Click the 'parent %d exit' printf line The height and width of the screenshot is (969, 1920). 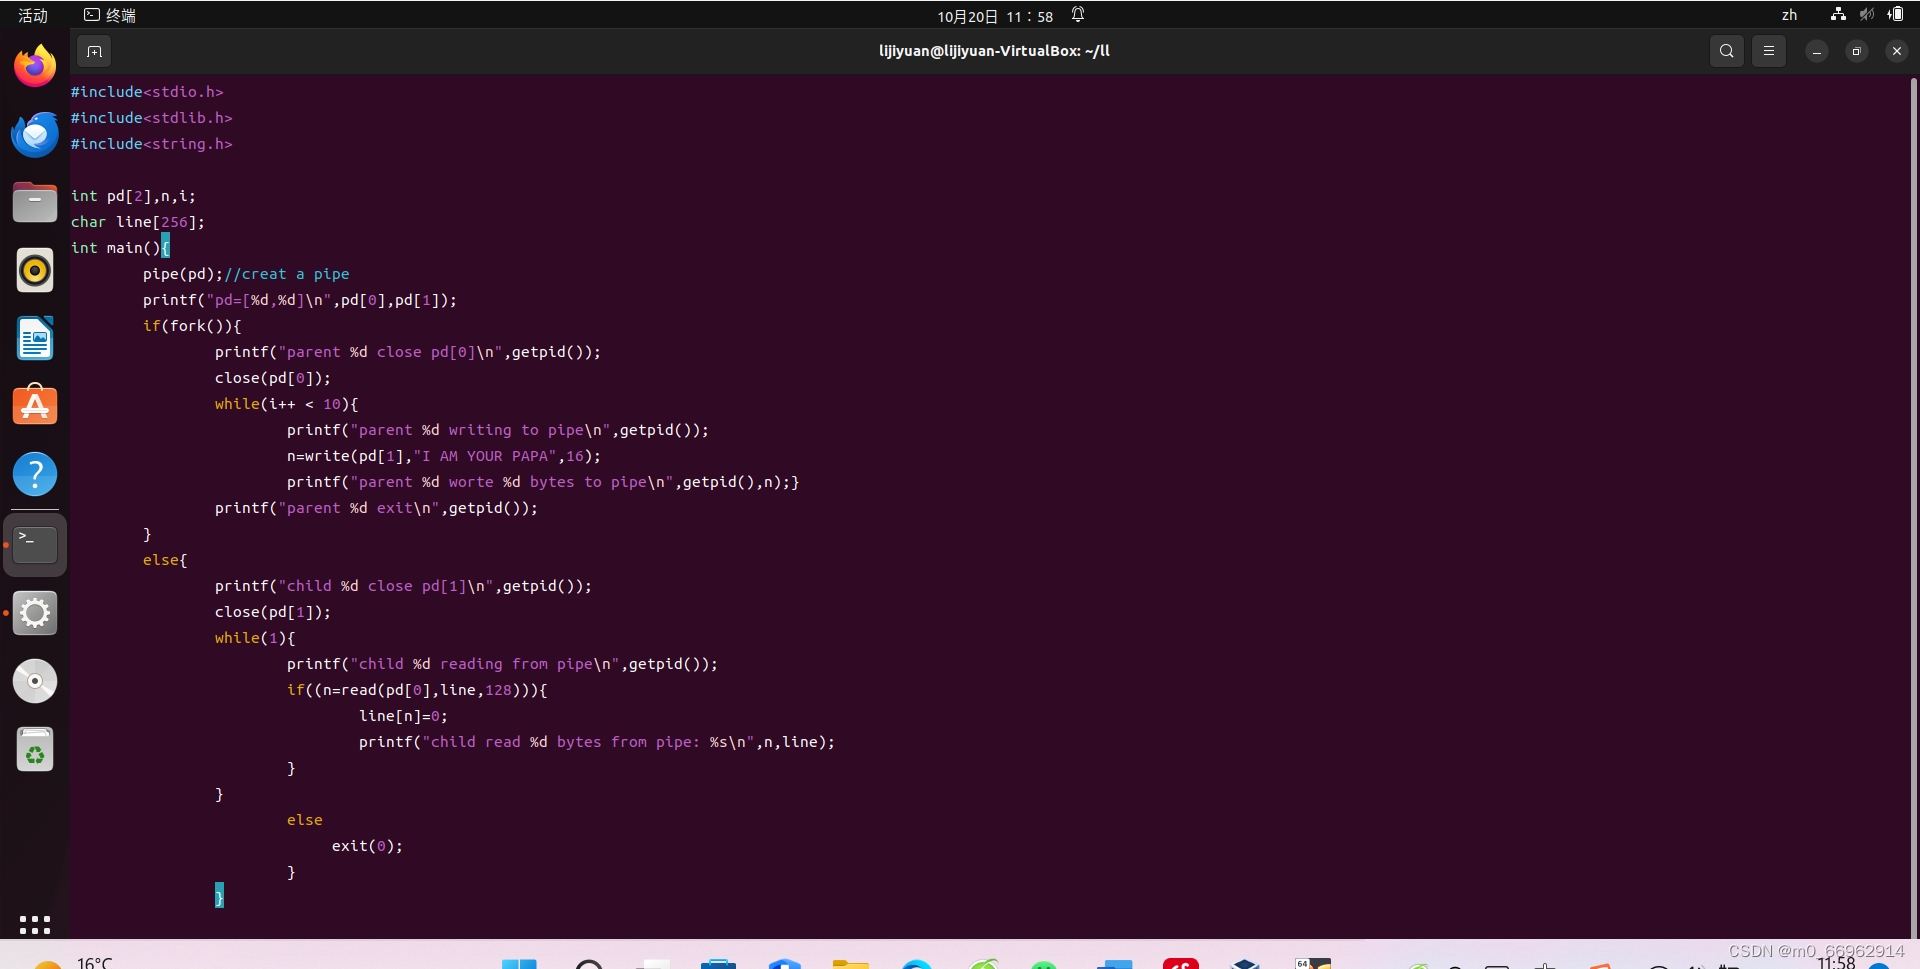[x=376, y=508]
